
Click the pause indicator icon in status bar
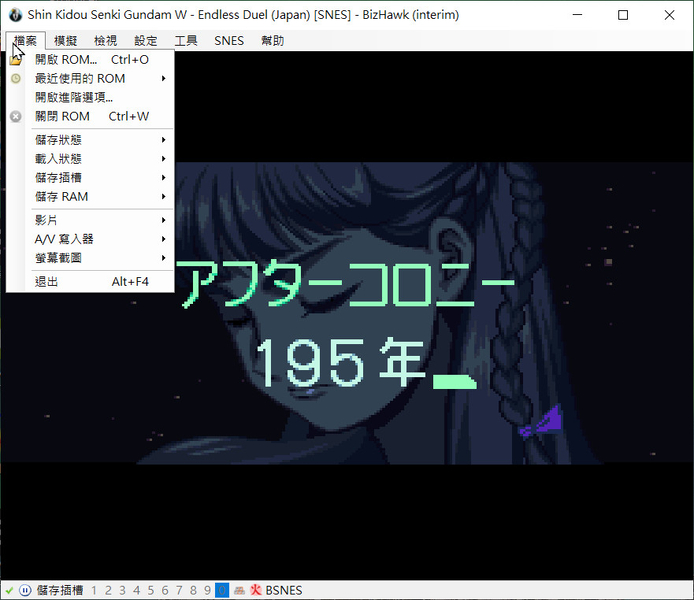tap(25, 590)
